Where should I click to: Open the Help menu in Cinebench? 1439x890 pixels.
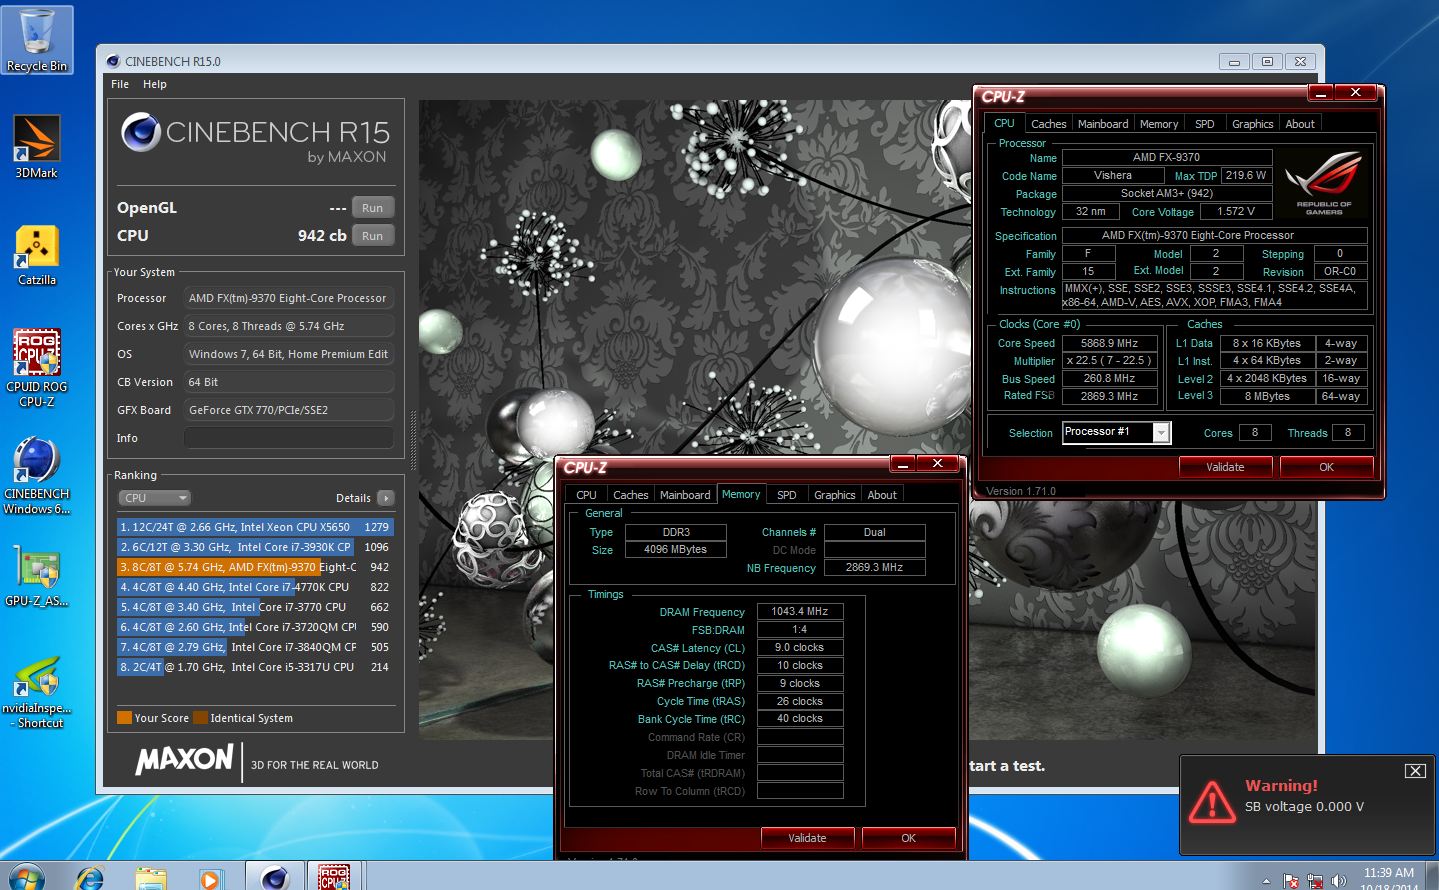[x=155, y=84]
